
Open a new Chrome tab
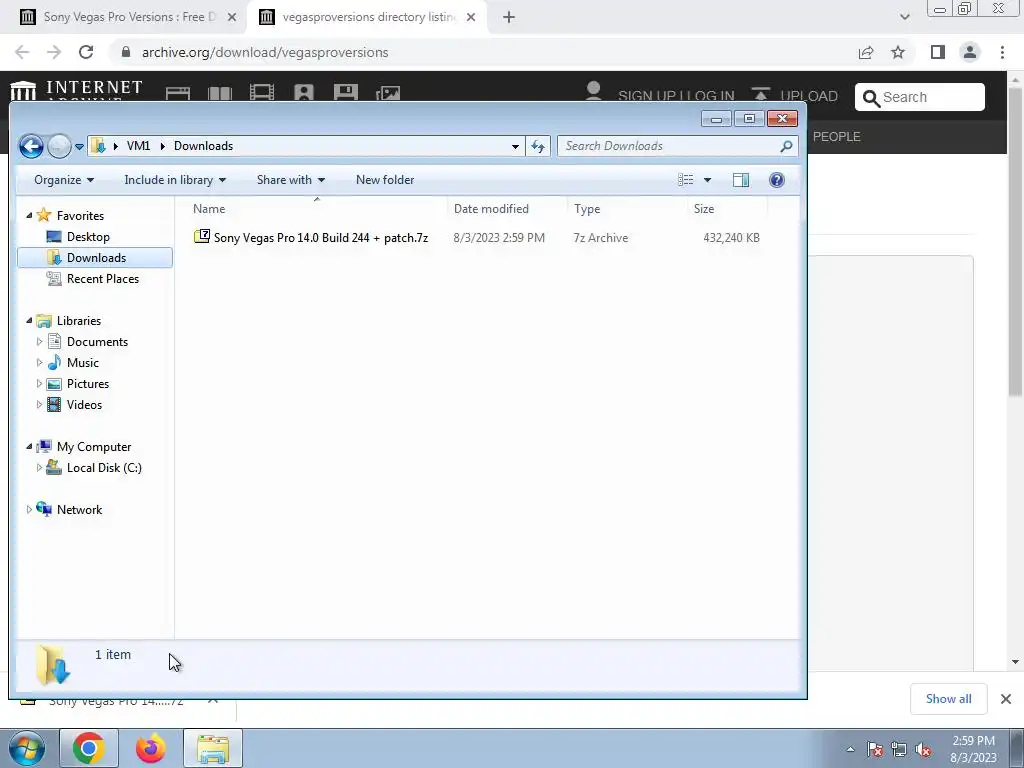(509, 18)
